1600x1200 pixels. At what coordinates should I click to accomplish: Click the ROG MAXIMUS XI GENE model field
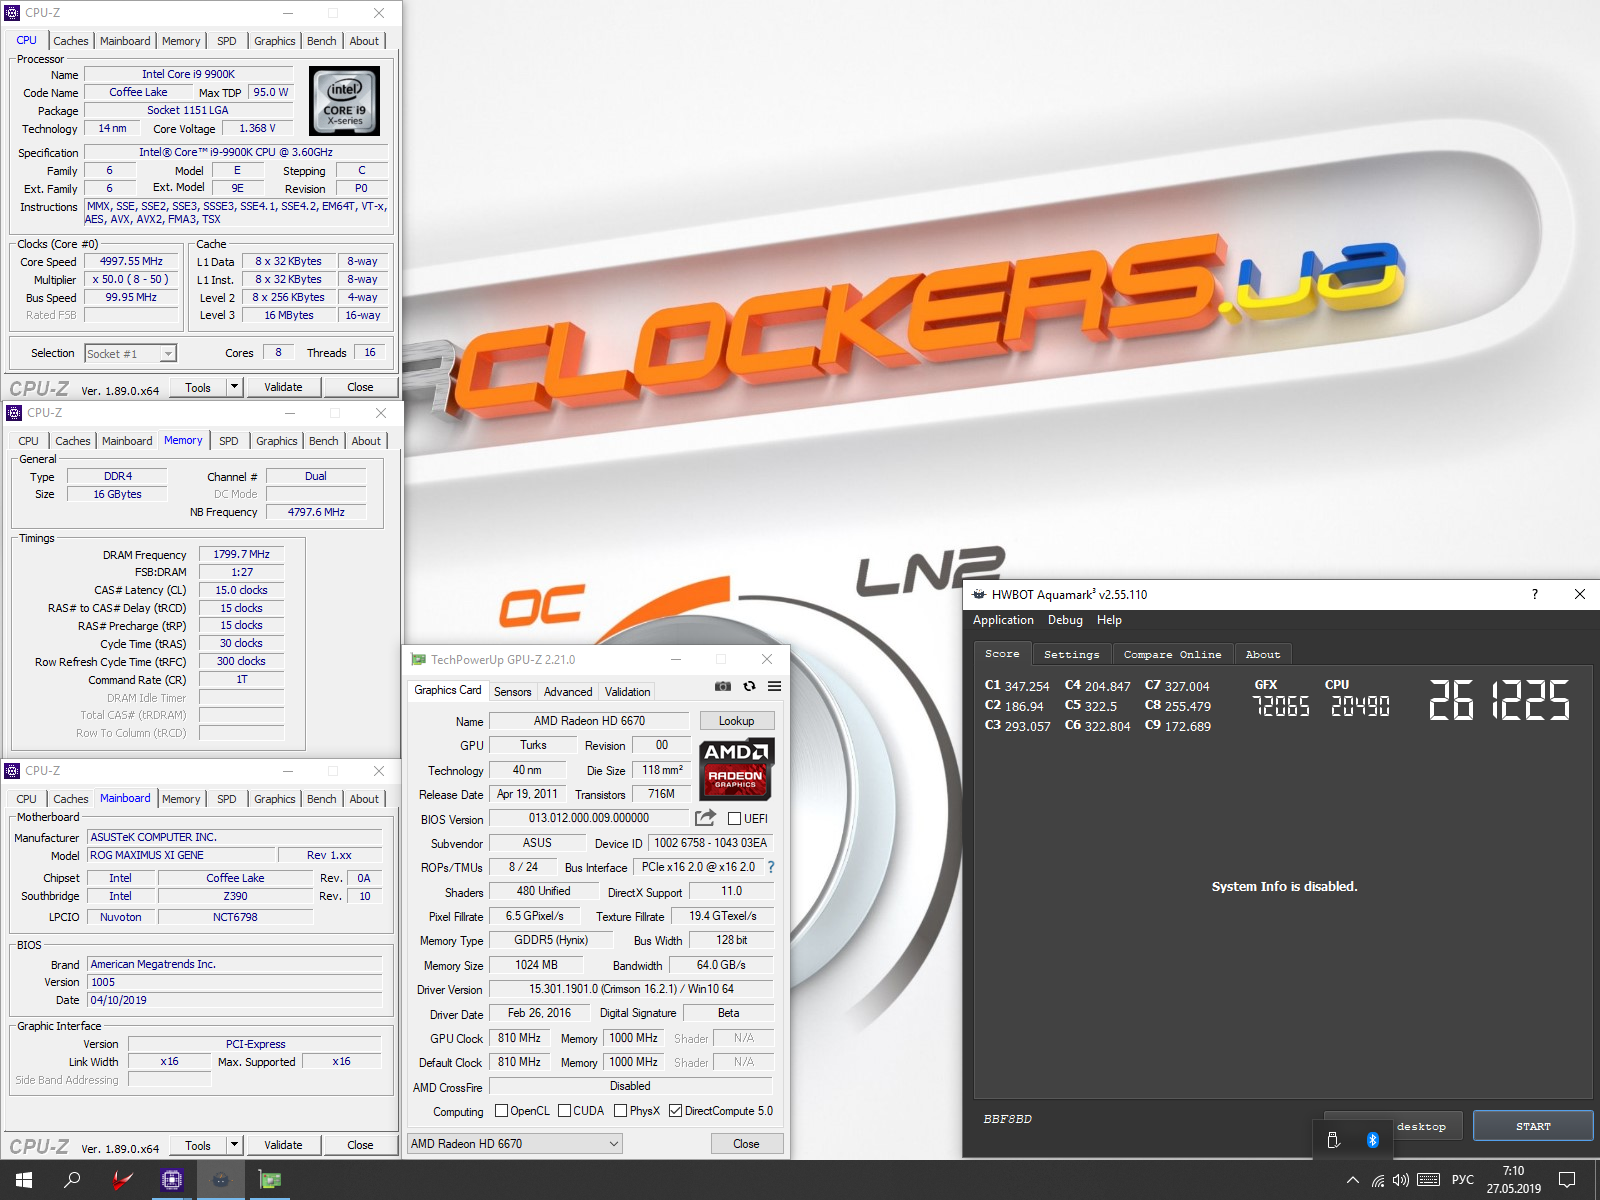point(180,856)
